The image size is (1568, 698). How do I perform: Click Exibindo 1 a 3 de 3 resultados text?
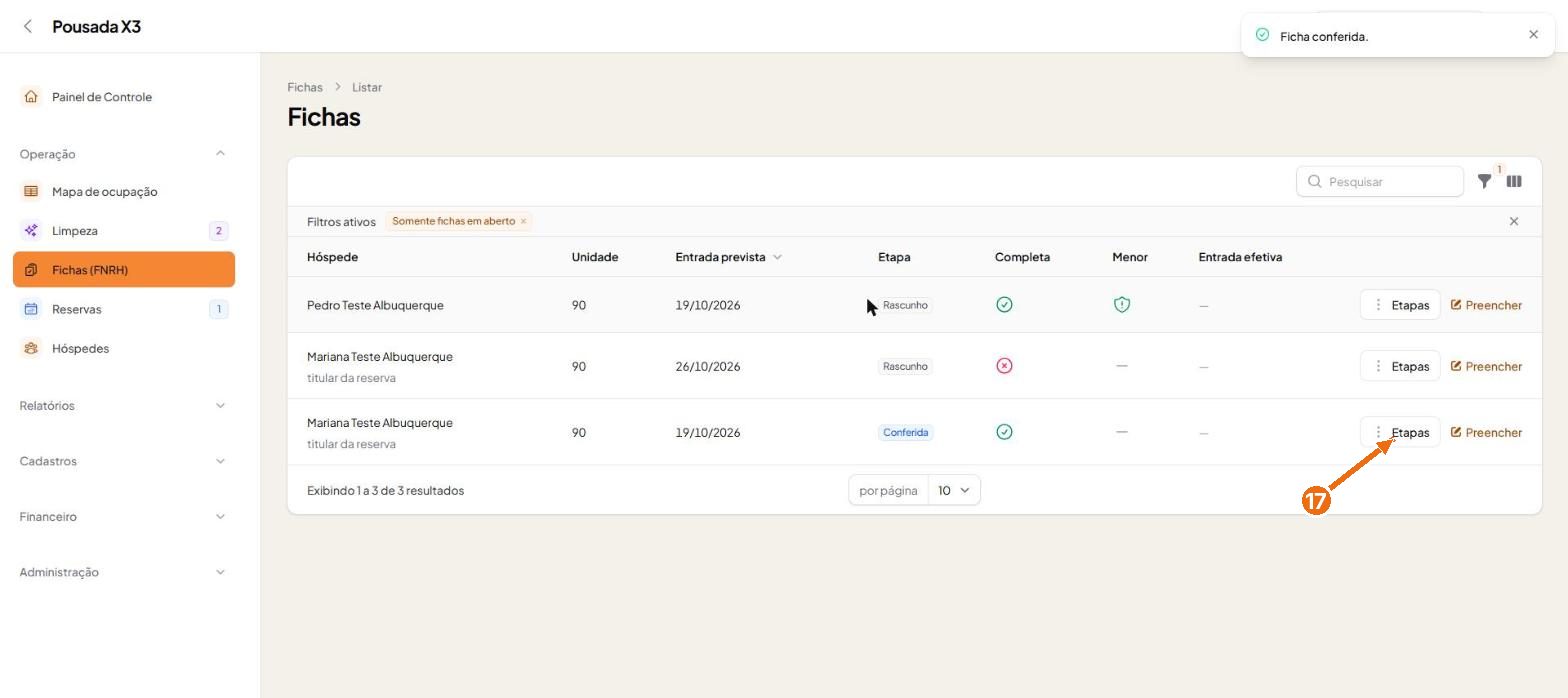pos(385,490)
